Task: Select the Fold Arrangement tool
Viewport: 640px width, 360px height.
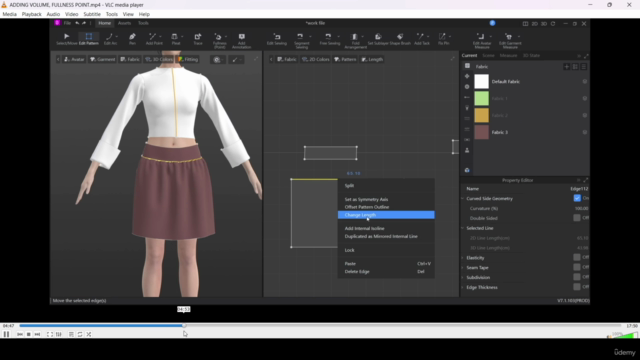Action: click(355, 41)
